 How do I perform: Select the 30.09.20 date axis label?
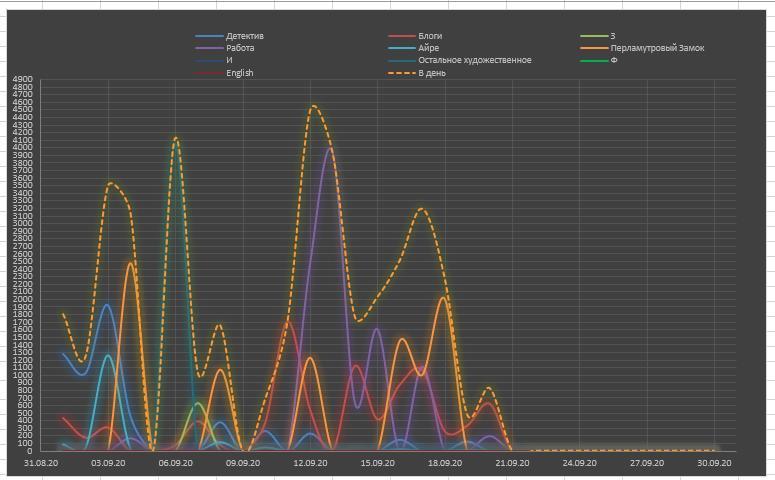714,464
